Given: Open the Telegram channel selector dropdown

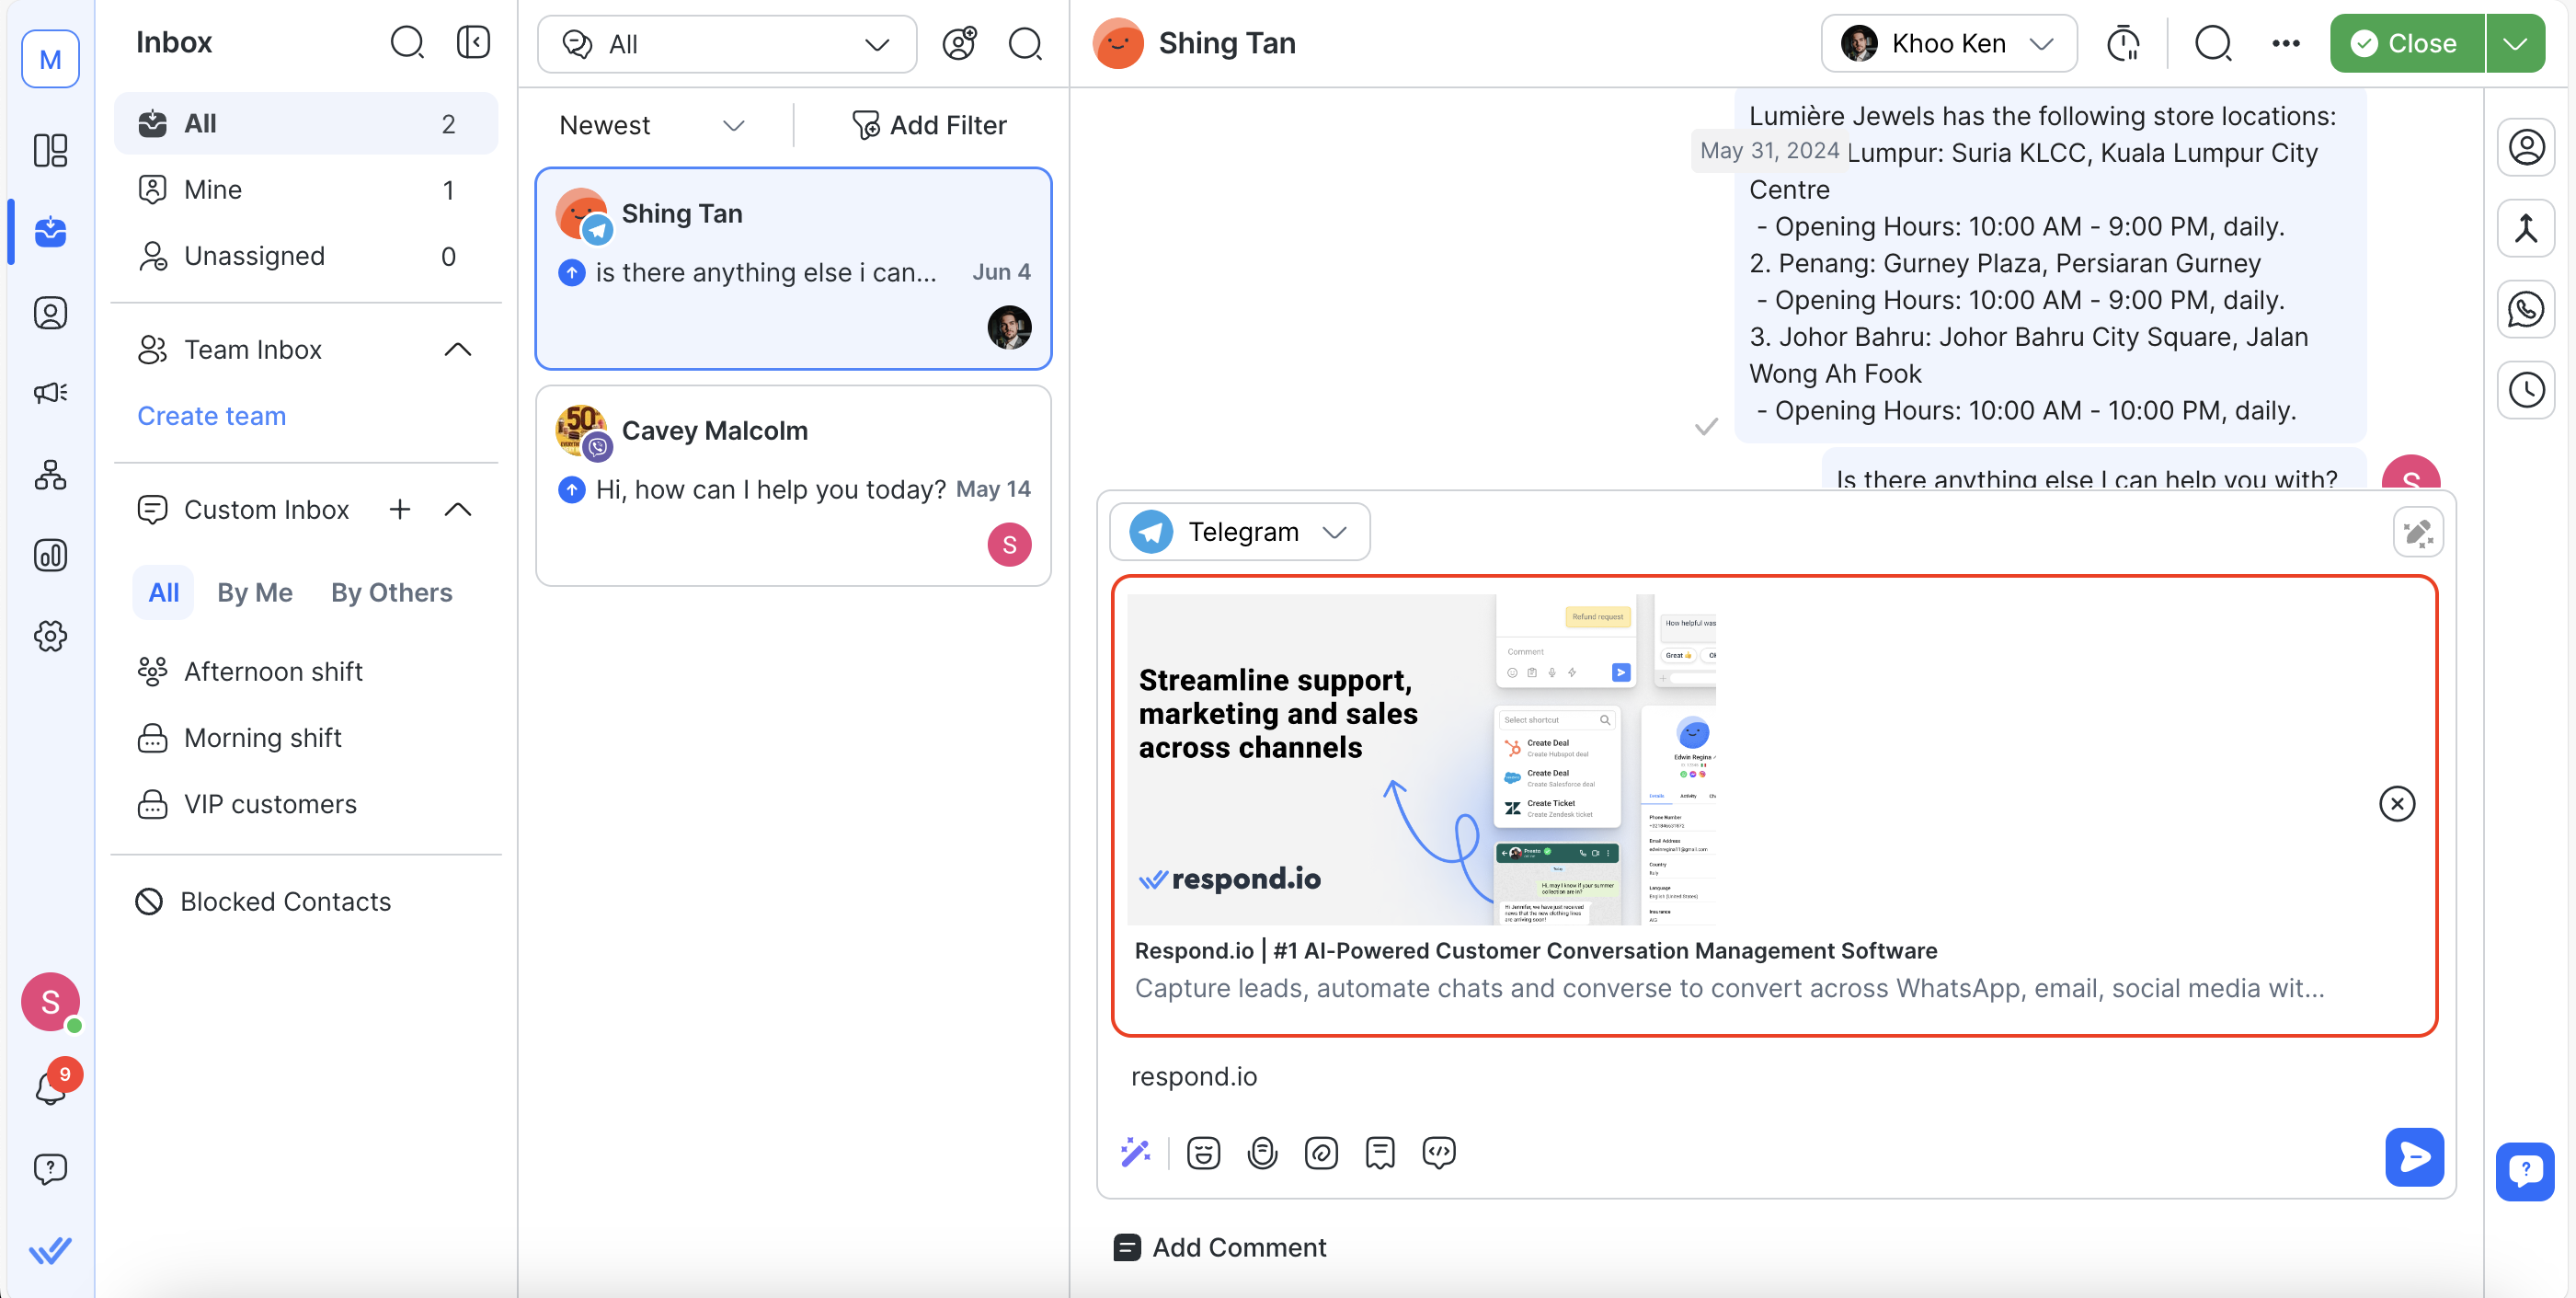Looking at the screenshot, I should [1240, 531].
